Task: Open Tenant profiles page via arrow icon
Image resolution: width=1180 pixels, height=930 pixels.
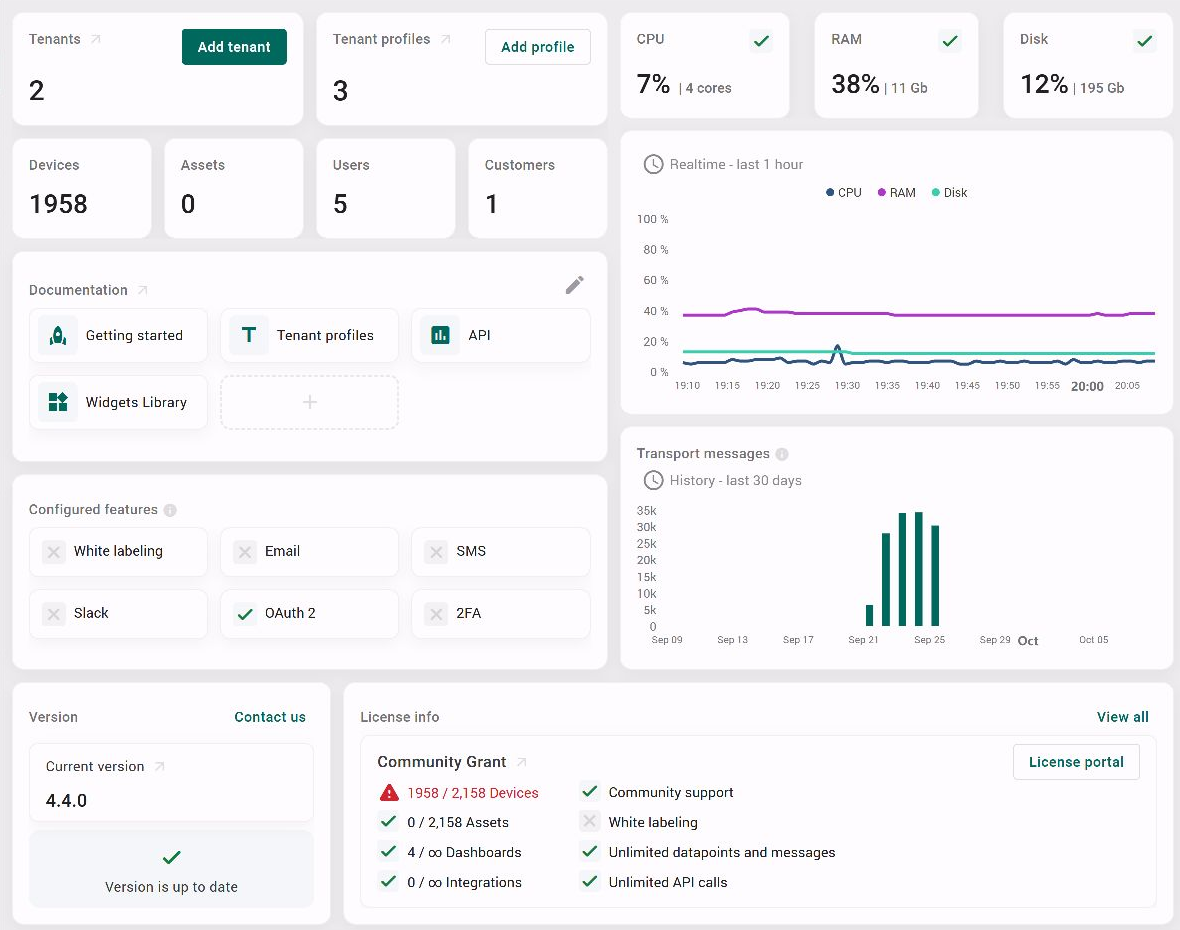Action: click(446, 39)
